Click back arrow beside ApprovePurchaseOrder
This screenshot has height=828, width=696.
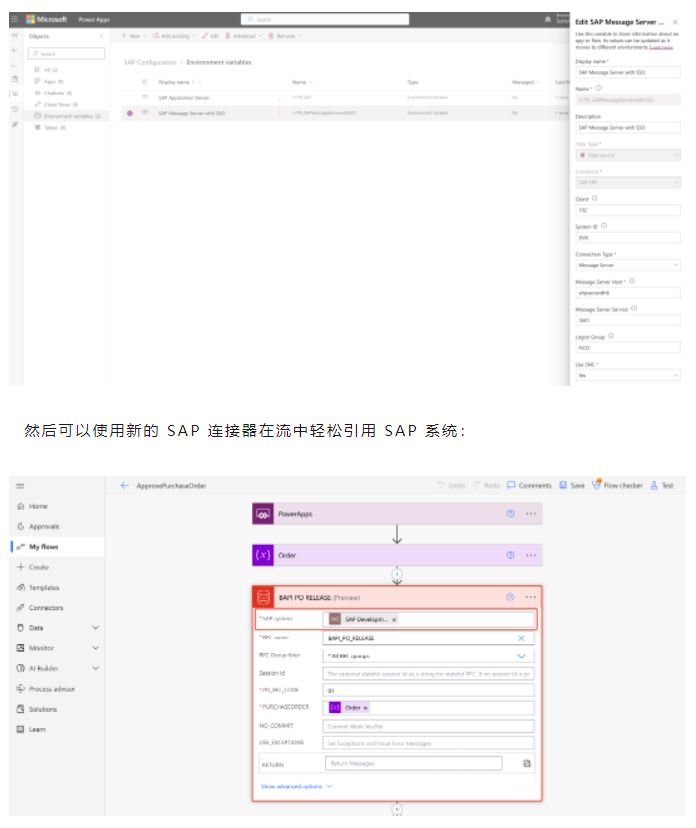124,485
